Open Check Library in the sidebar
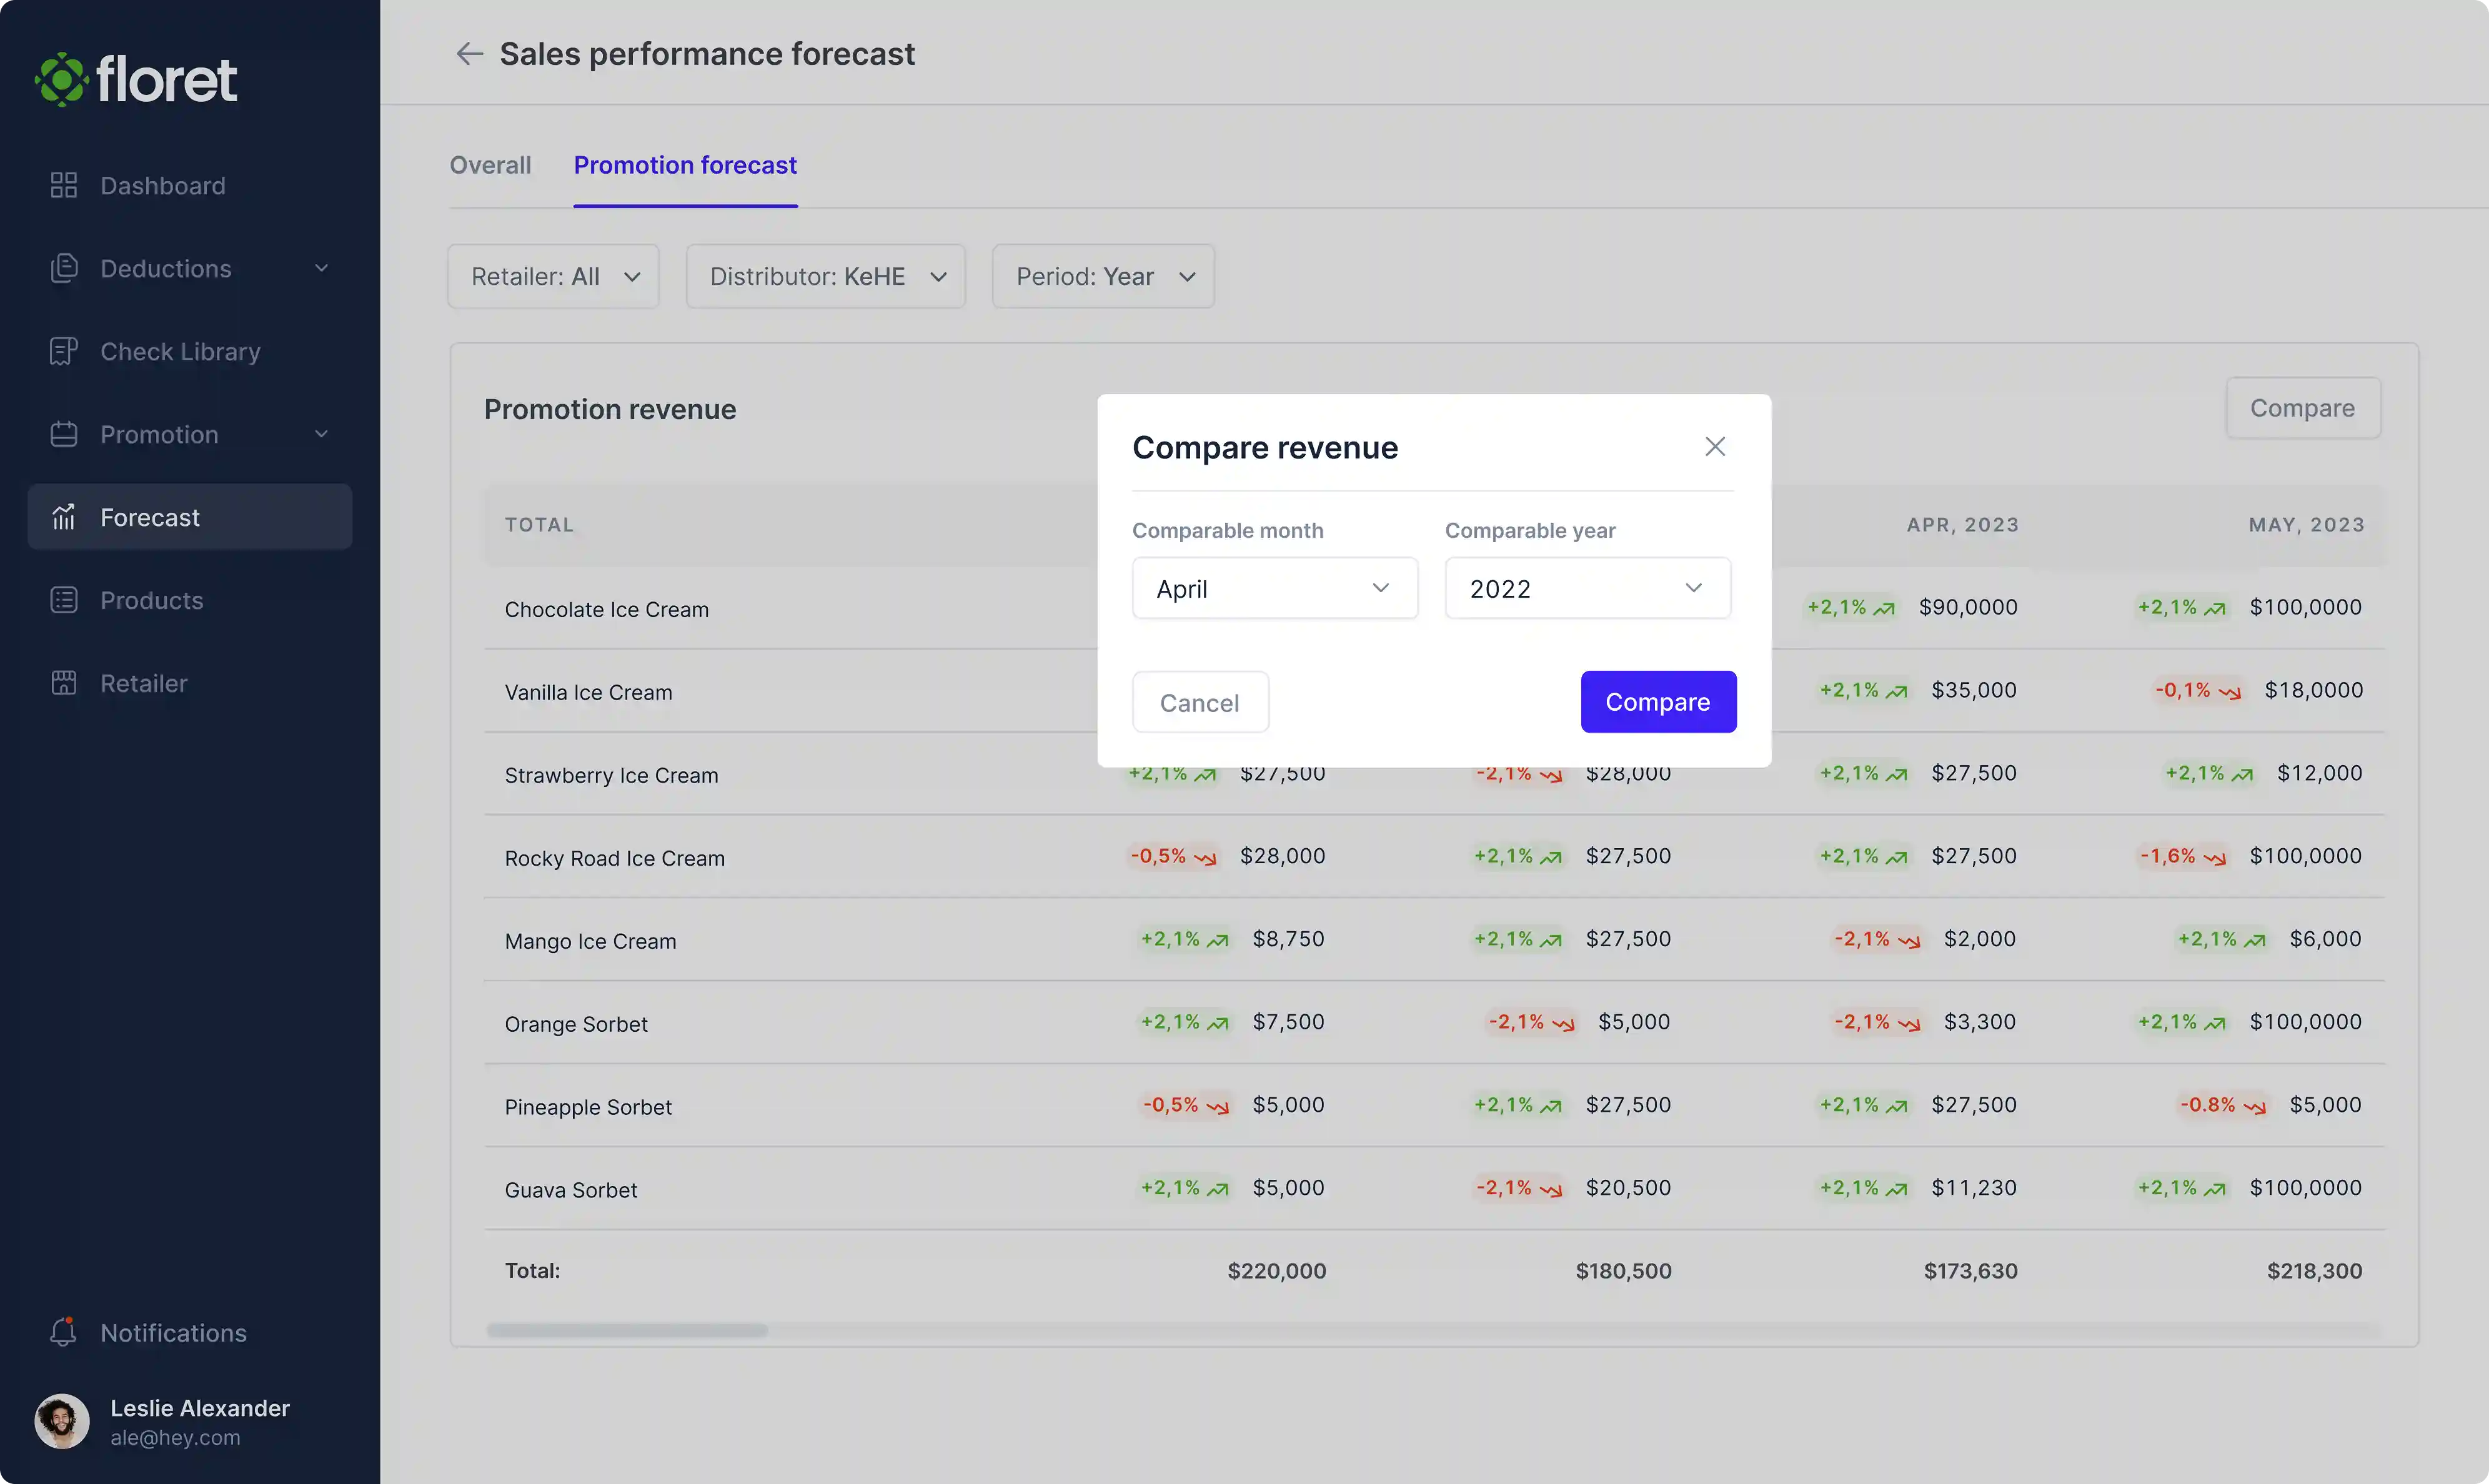Viewport: 2489px width, 1484px height. pos(190,351)
